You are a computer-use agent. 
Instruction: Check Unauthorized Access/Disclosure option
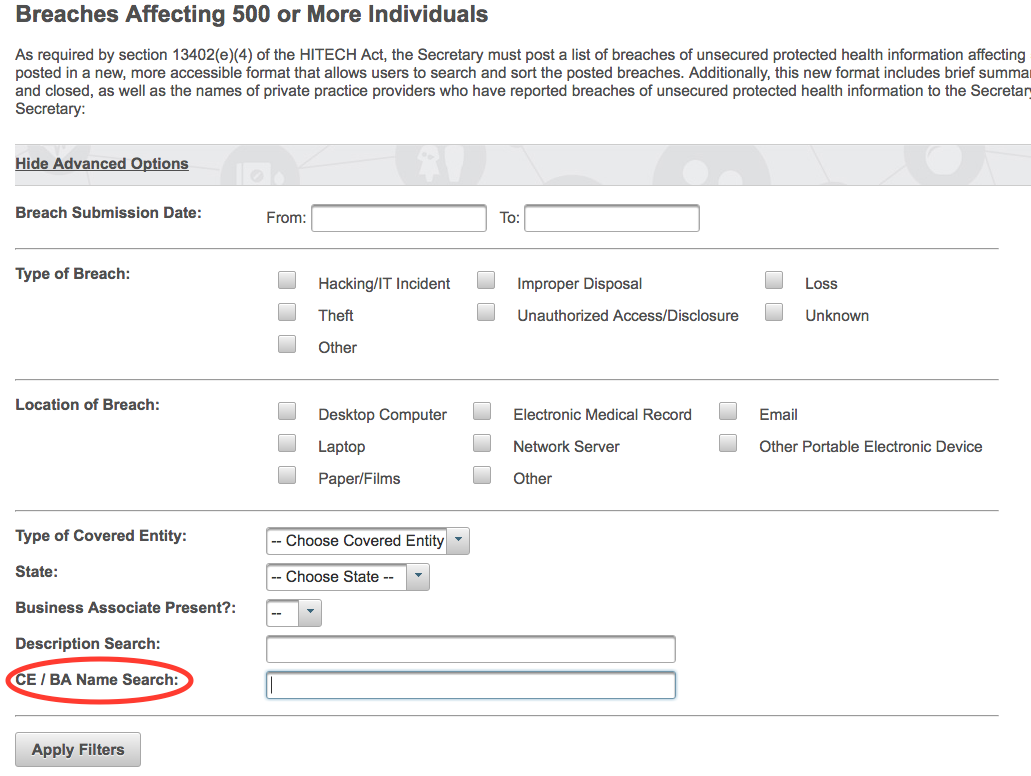tap(486, 313)
